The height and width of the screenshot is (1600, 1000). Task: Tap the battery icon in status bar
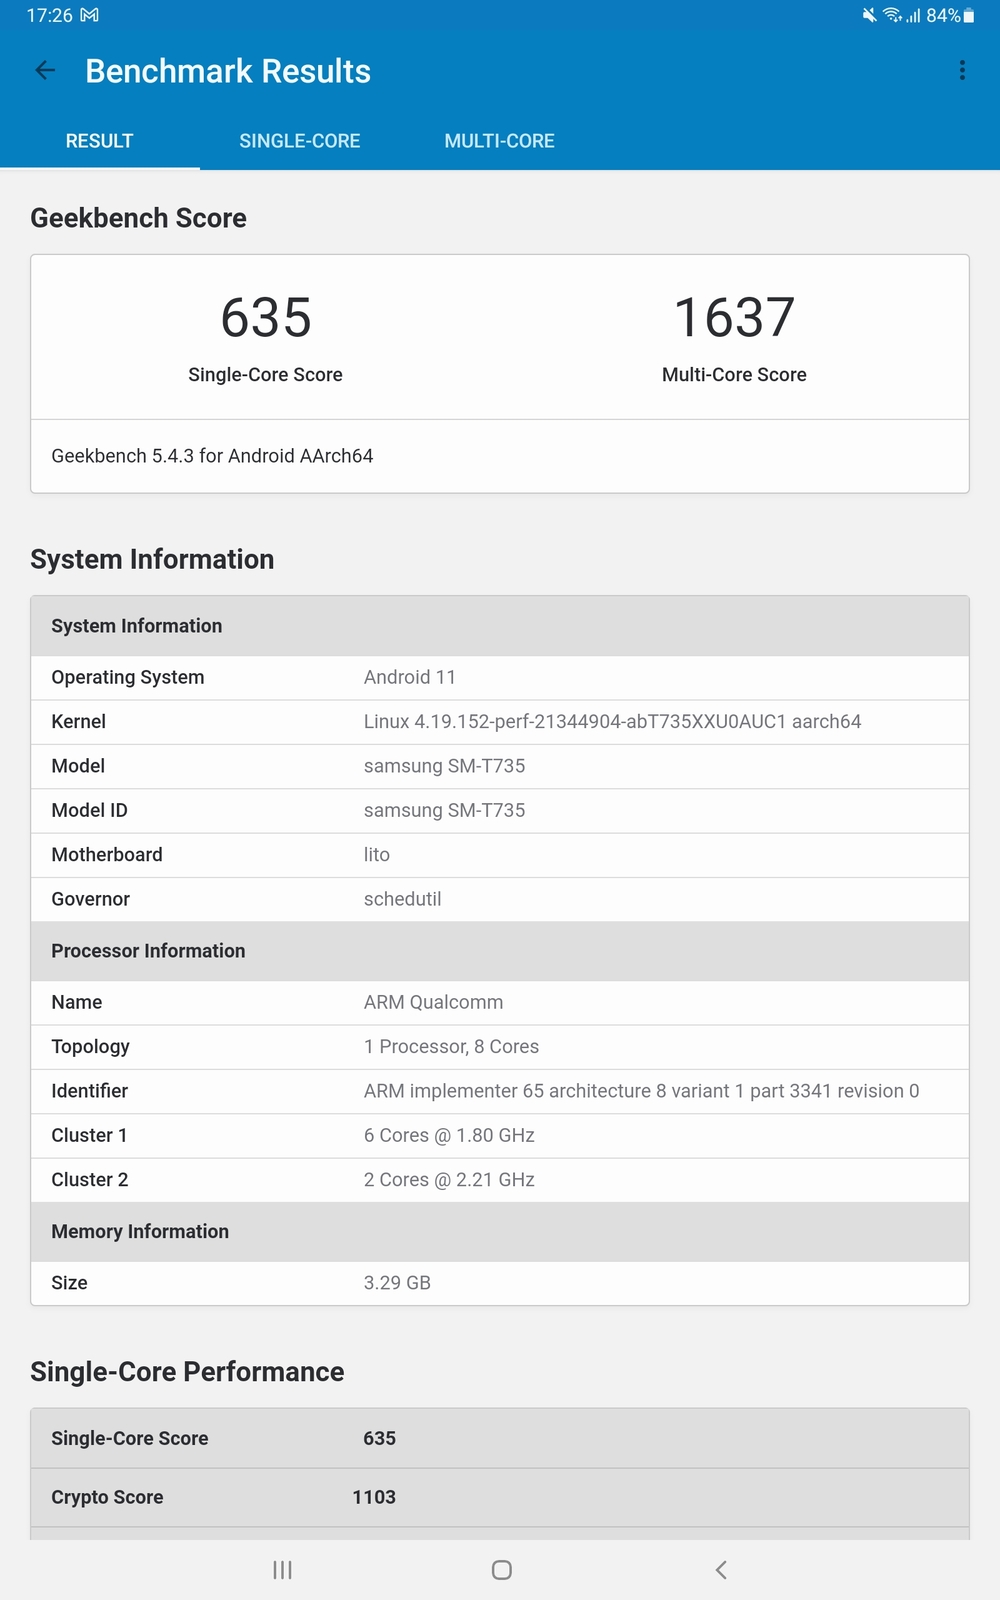[x=968, y=16]
